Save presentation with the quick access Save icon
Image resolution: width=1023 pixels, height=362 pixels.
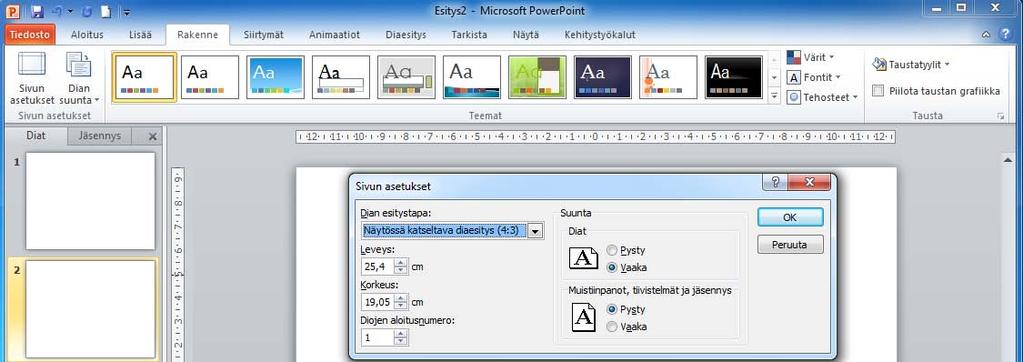pyautogui.click(x=37, y=11)
